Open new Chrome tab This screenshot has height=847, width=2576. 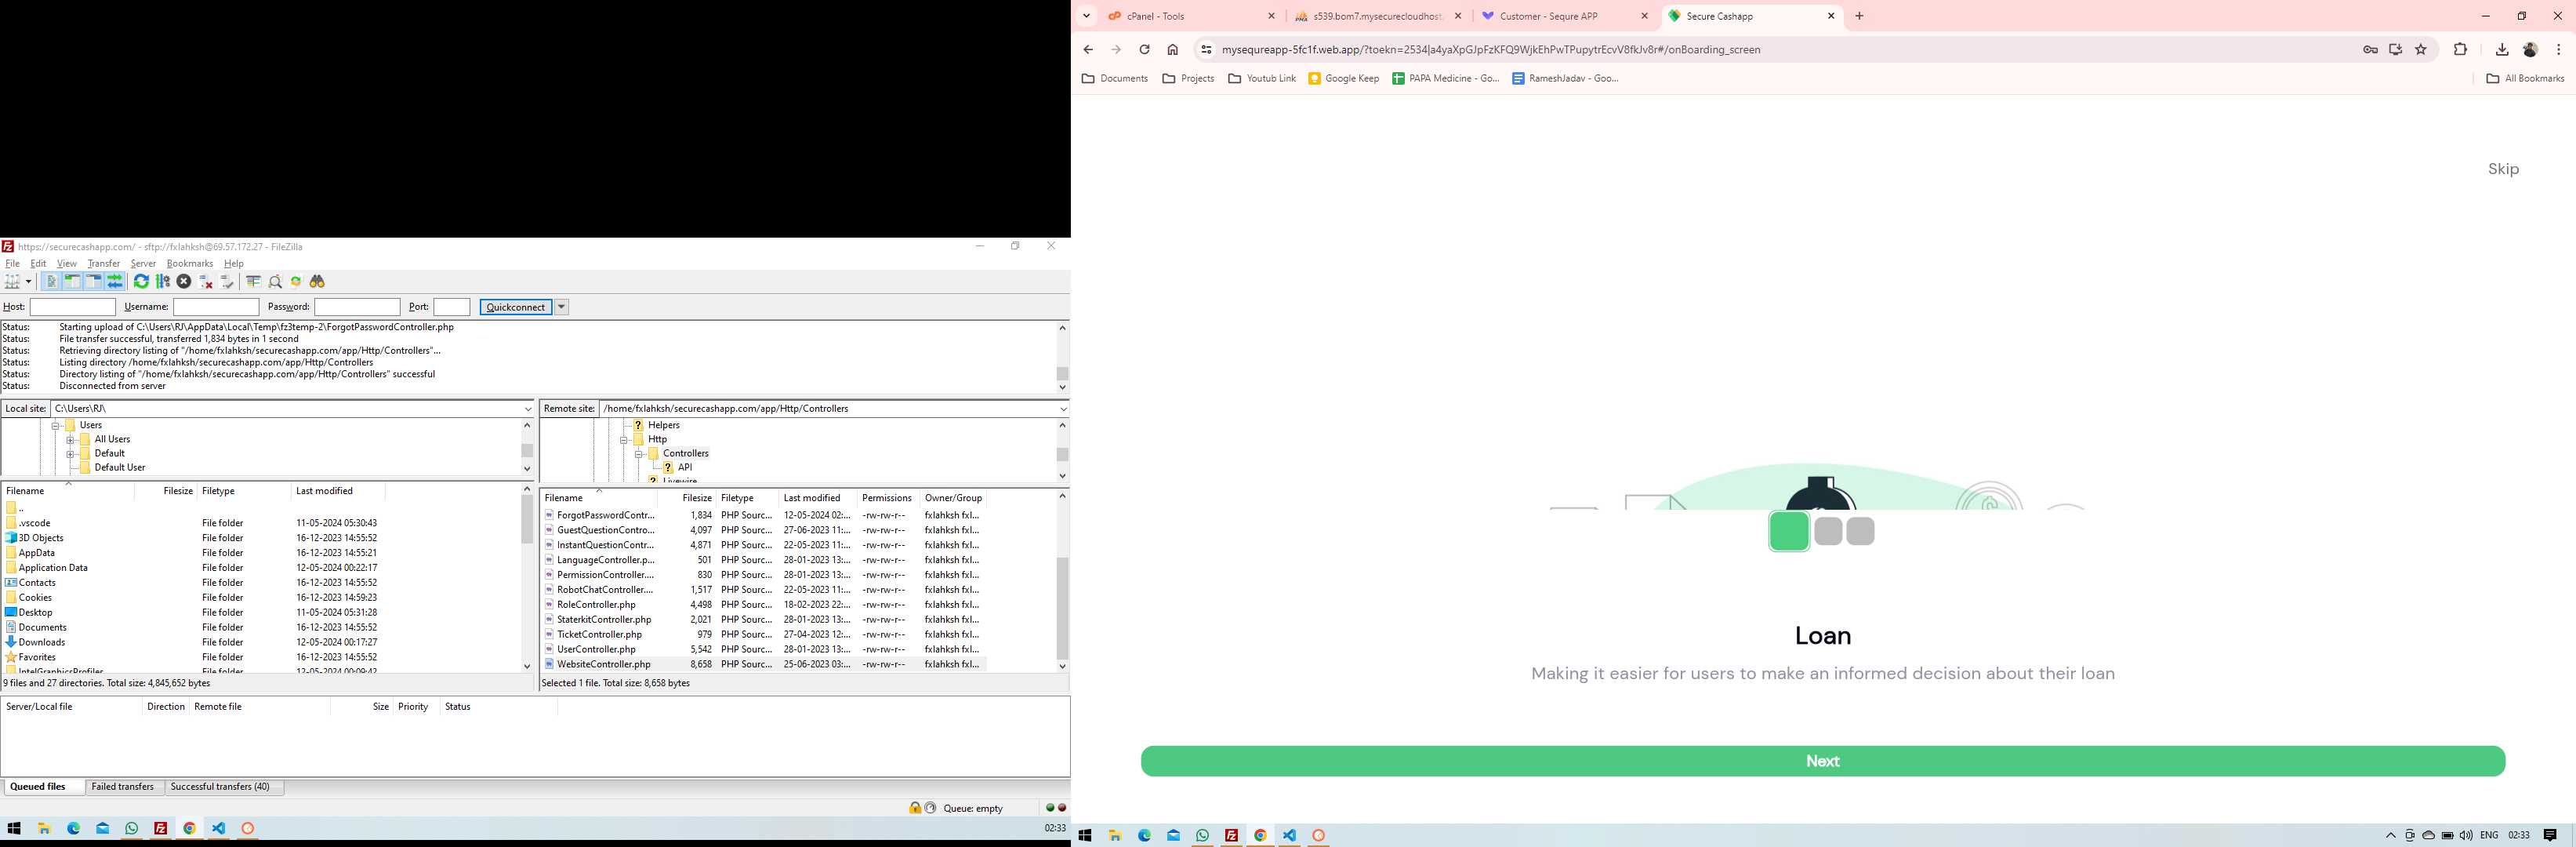pos(1860,16)
